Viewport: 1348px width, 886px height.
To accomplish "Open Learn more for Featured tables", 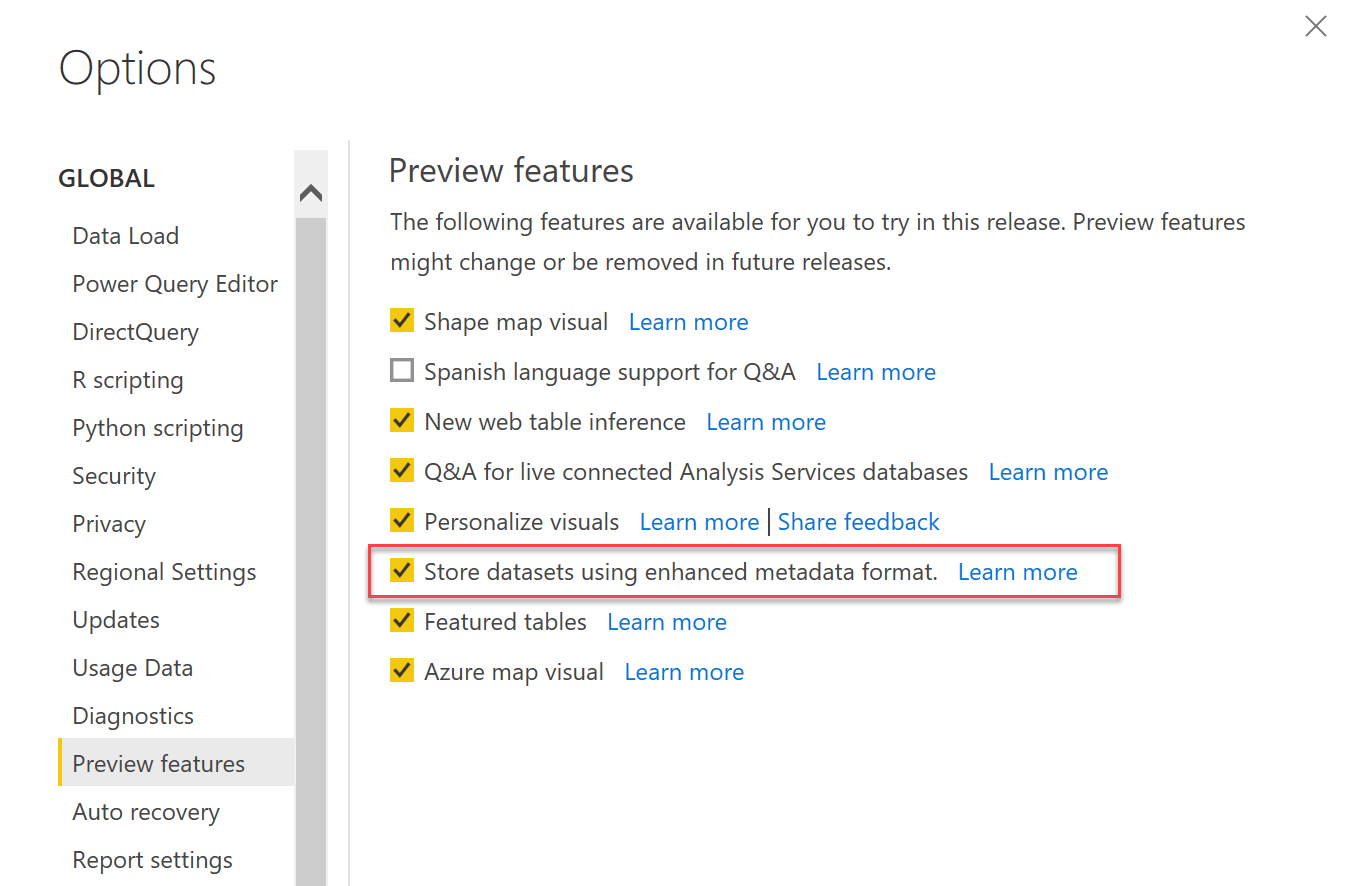I will (x=667, y=622).
